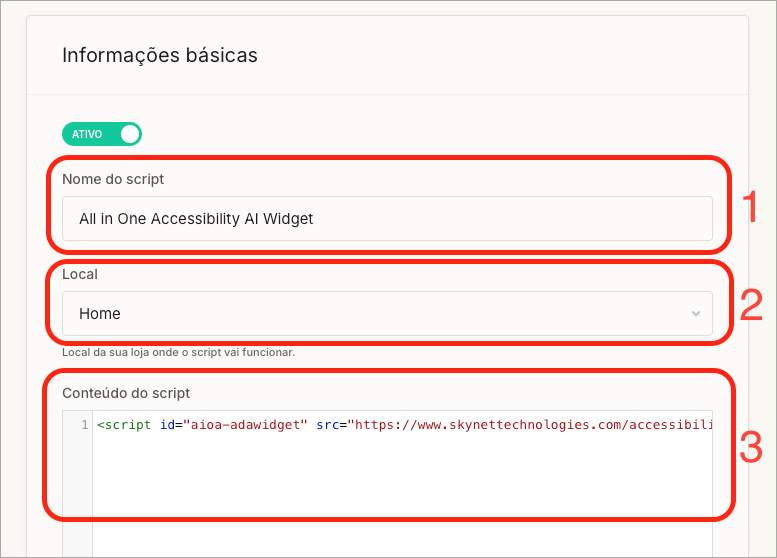The height and width of the screenshot is (558, 777).
Task: Click the ATIVO label text inside the switch
Action: click(x=87, y=134)
